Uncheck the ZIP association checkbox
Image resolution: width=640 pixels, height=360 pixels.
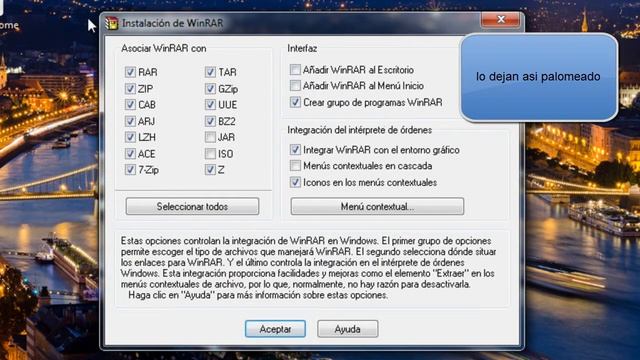point(130,89)
